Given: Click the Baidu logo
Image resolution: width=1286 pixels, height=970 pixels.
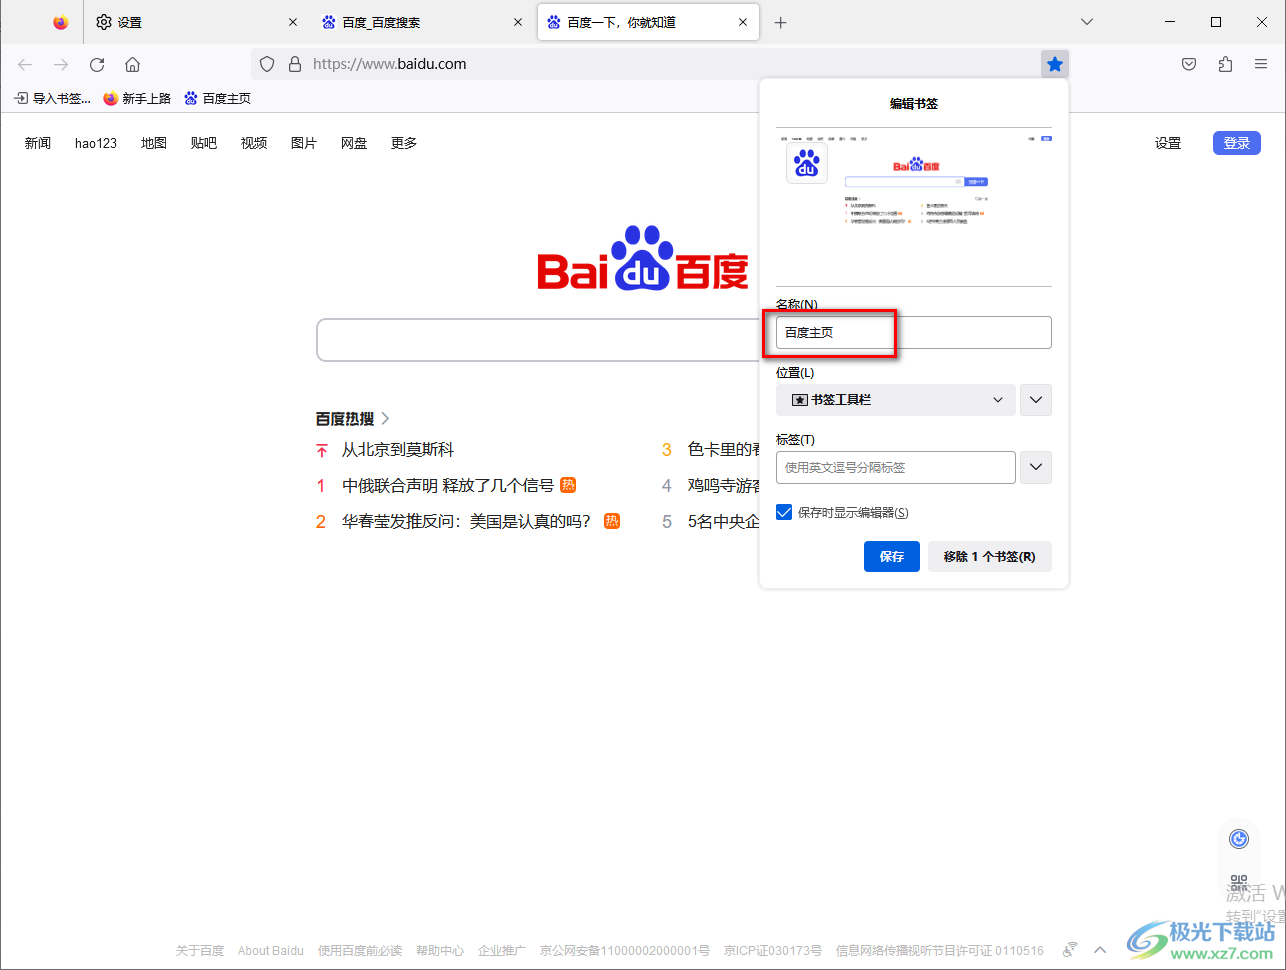Looking at the screenshot, I should tap(643, 258).
